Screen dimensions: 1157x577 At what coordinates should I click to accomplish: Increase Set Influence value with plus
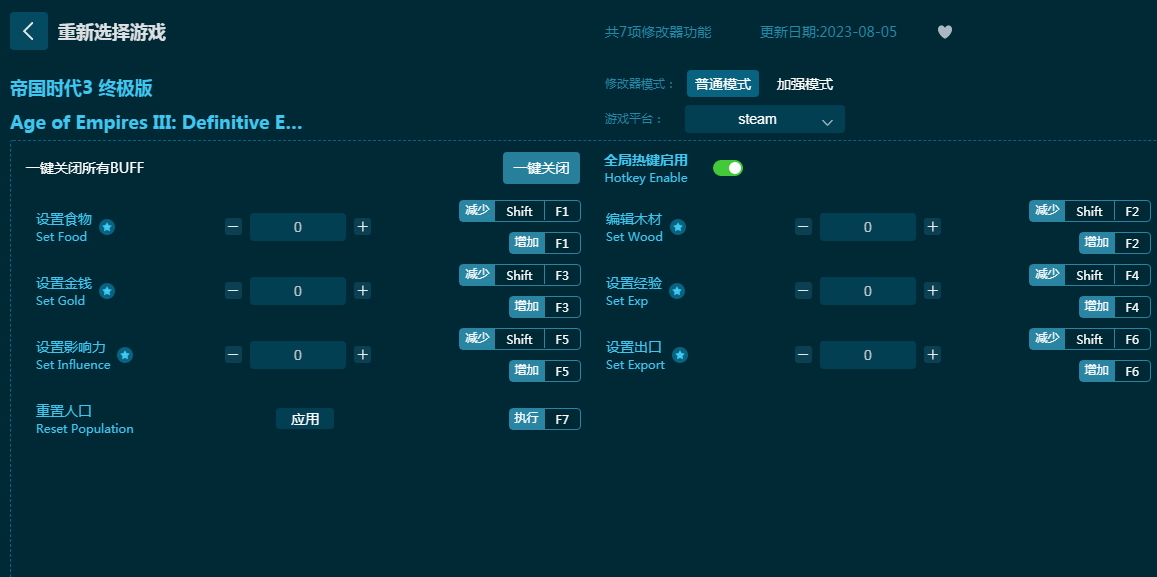pos(362,355)
